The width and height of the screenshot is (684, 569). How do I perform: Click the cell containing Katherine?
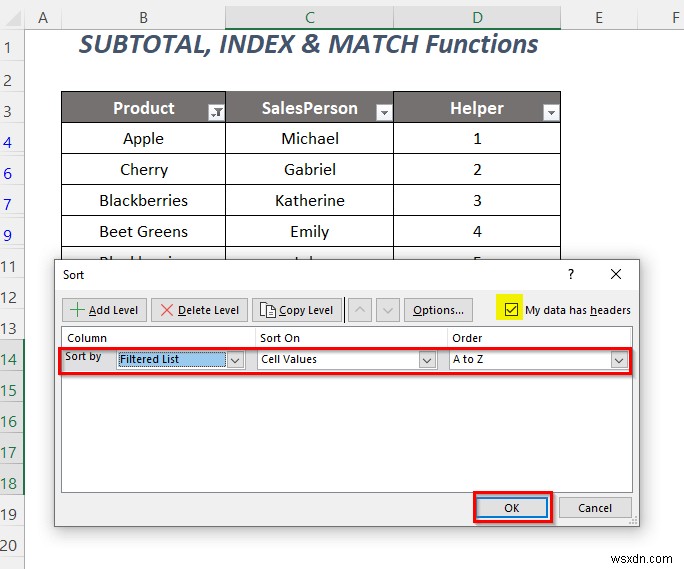(310, 200)
